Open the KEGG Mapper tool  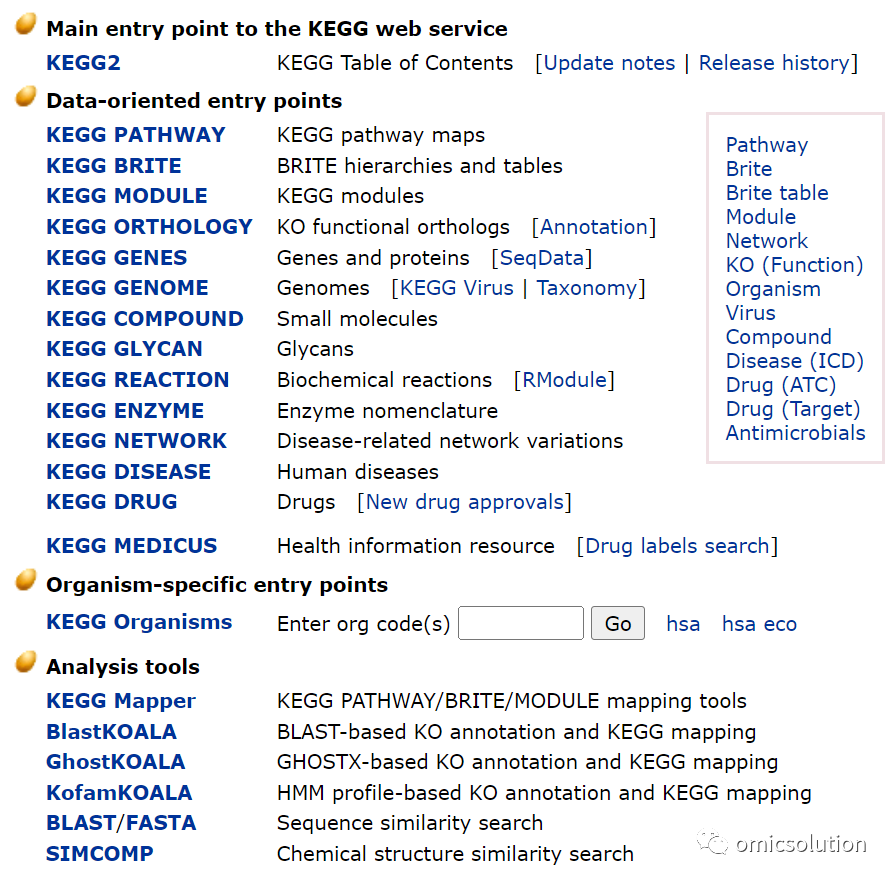point(121,701)
